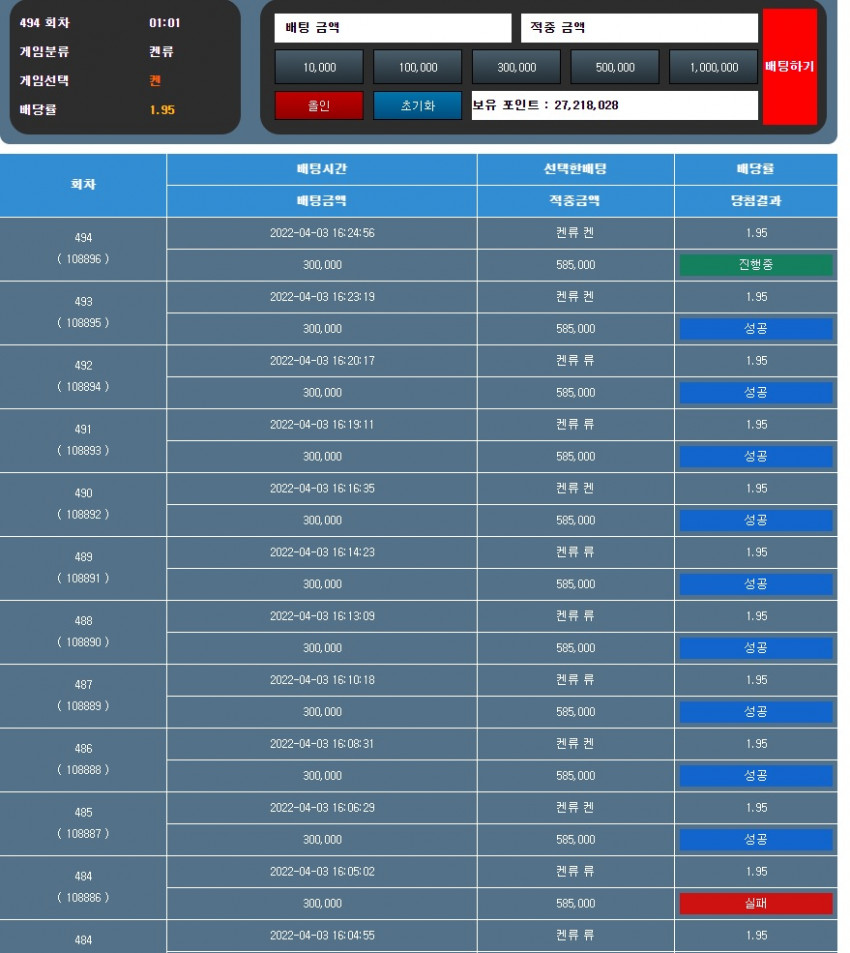Viewport: 850px width, 953px height.
Task: Click the 회차 column header
Action: tap(83, 184)
